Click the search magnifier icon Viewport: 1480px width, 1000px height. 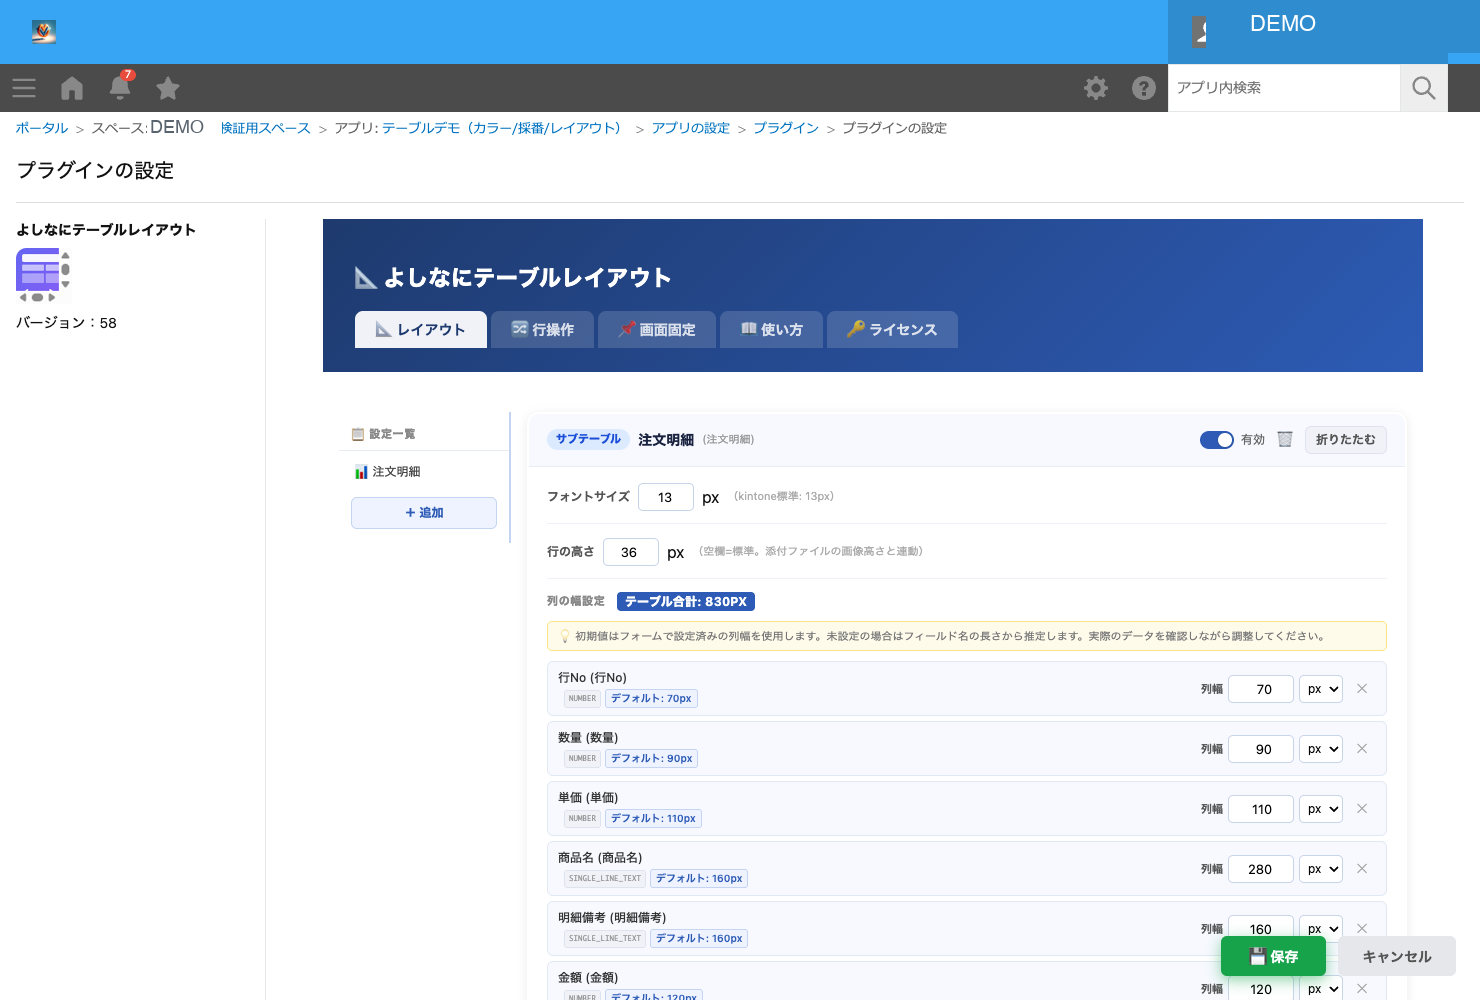[x=1424, y=88]
